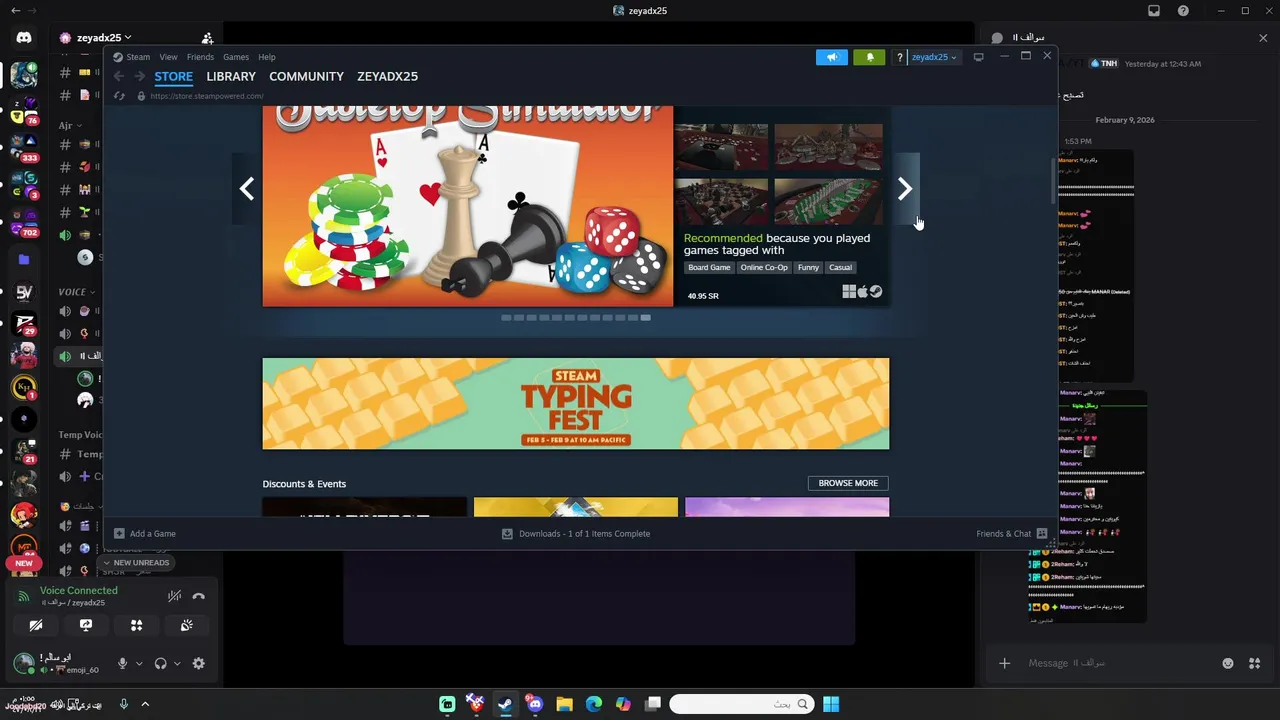Deafen Discord headphones

click(161, 663)
